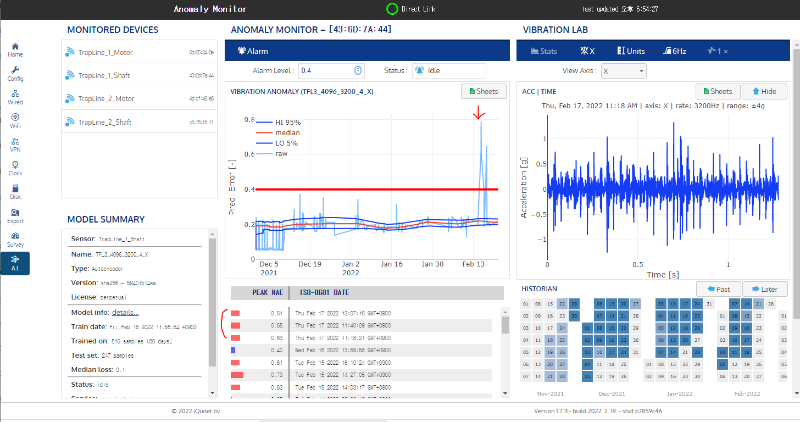This screenshot has width=800, height=422.
Task: Open the 6Hz filter tab in the Vibration Lab
Action: [674, 51]
